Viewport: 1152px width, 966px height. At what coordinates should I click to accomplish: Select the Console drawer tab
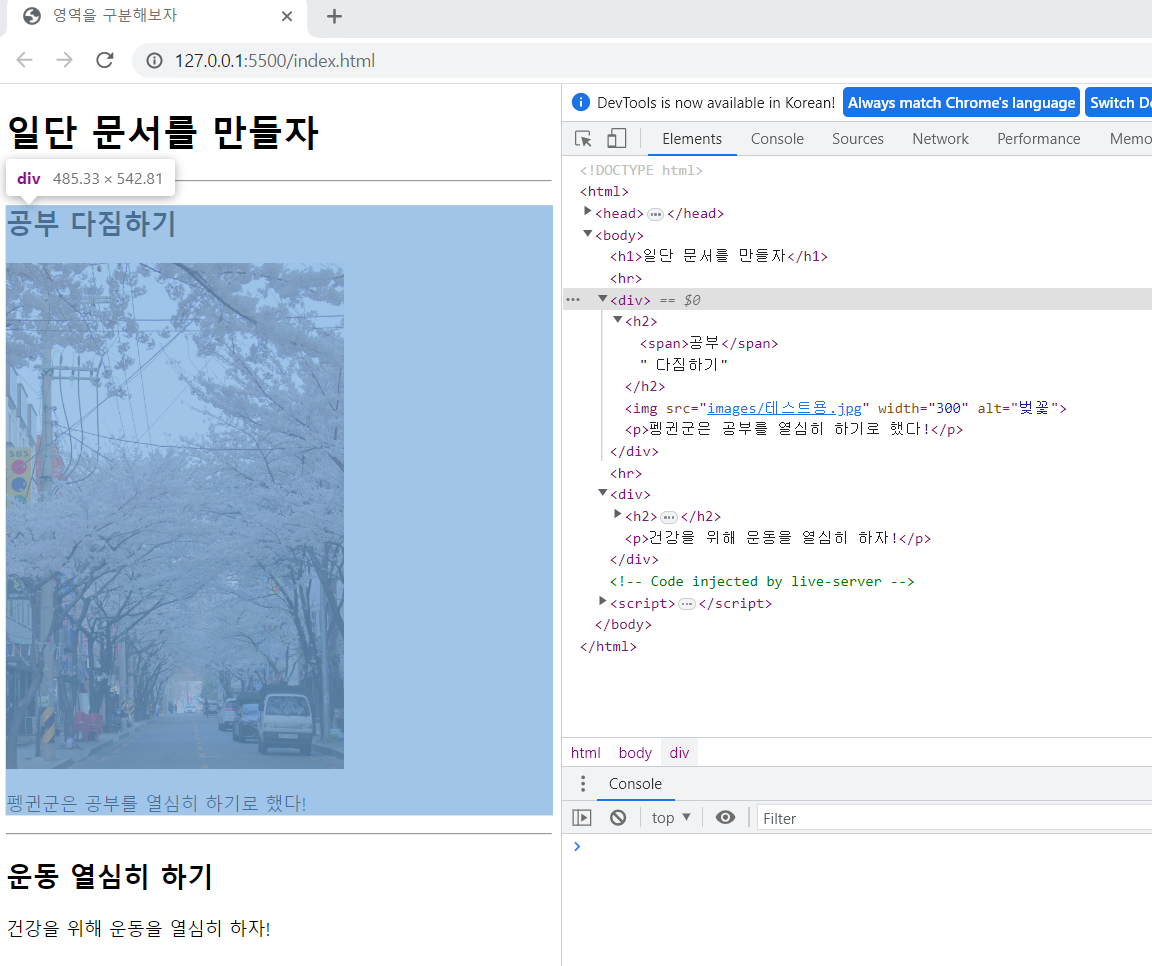(635, 784)
